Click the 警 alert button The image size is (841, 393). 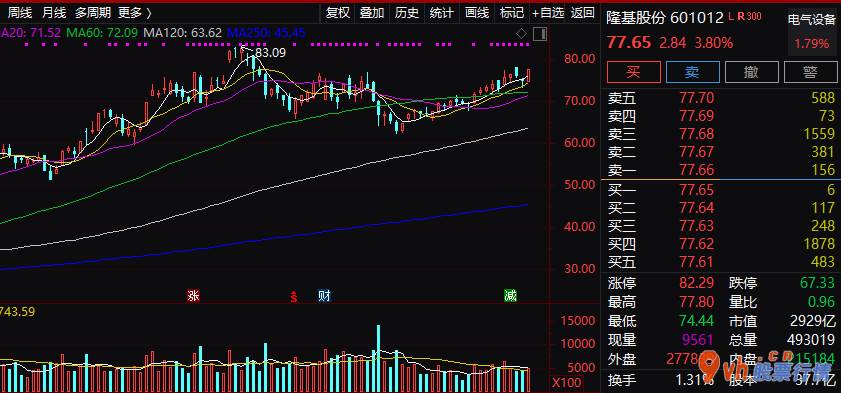click(811, 72)
